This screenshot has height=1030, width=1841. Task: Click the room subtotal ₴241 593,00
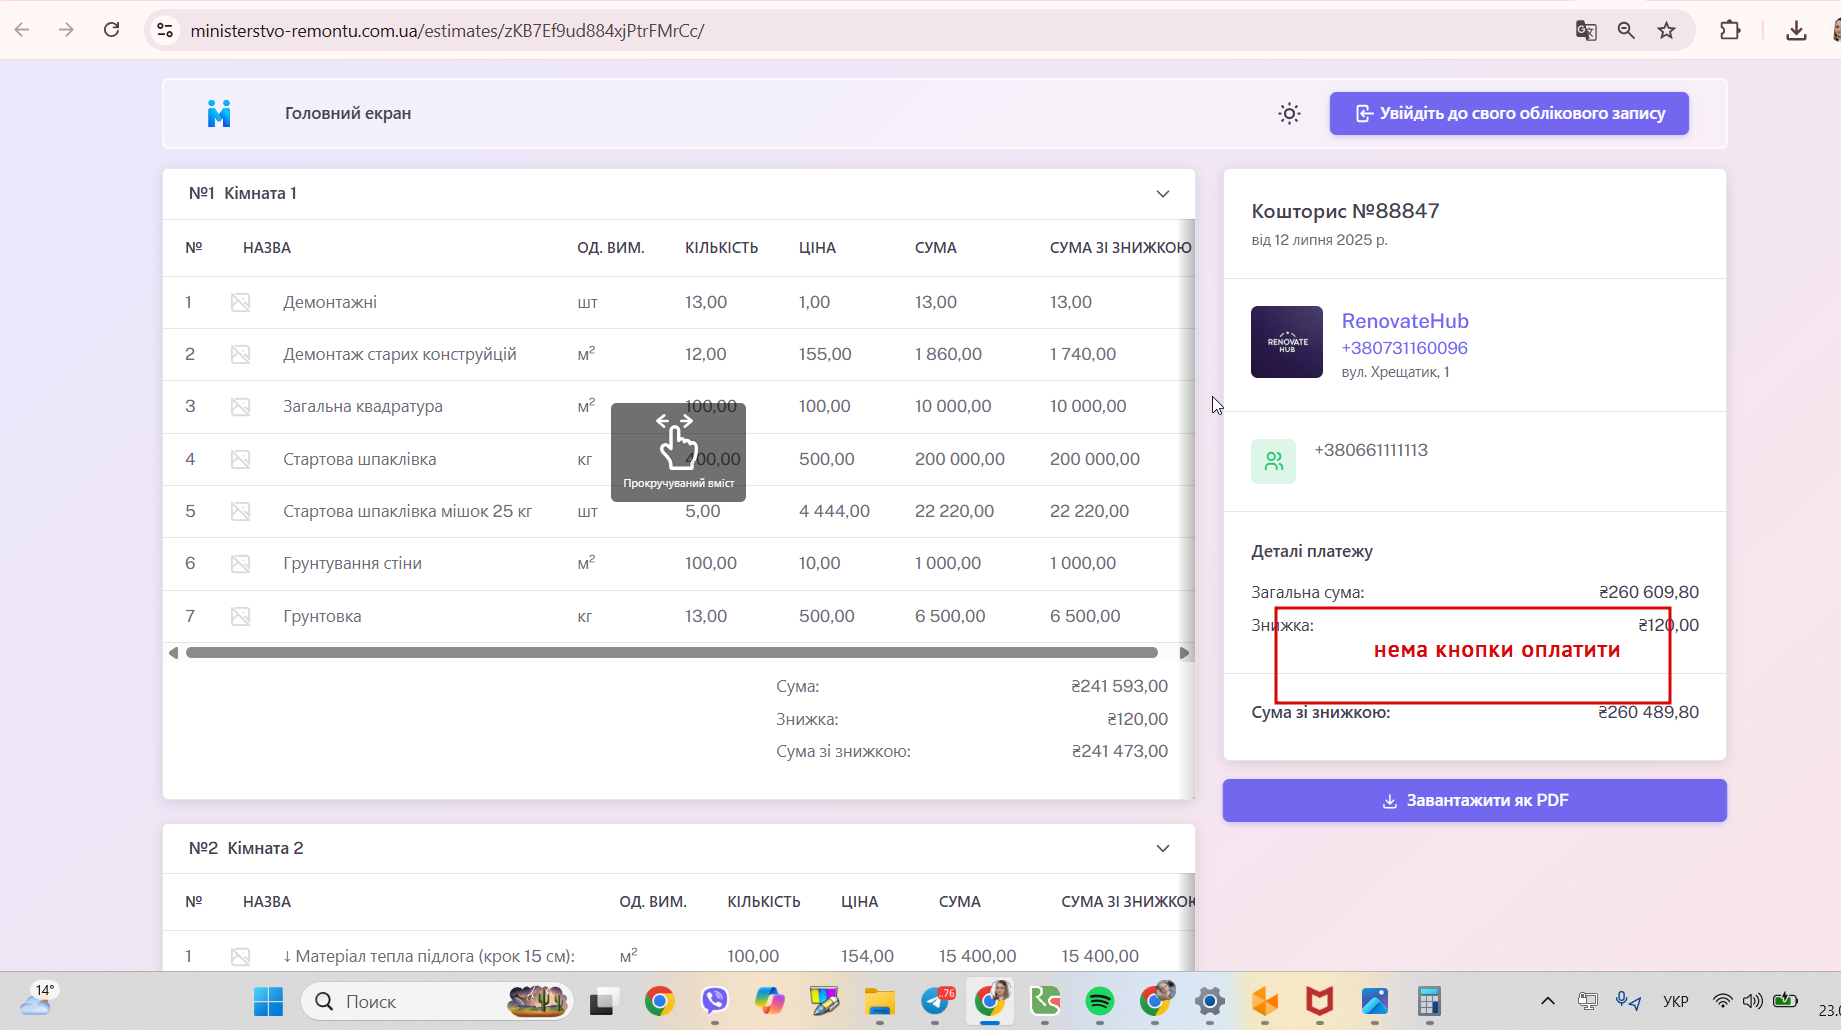click(1119, 686)
